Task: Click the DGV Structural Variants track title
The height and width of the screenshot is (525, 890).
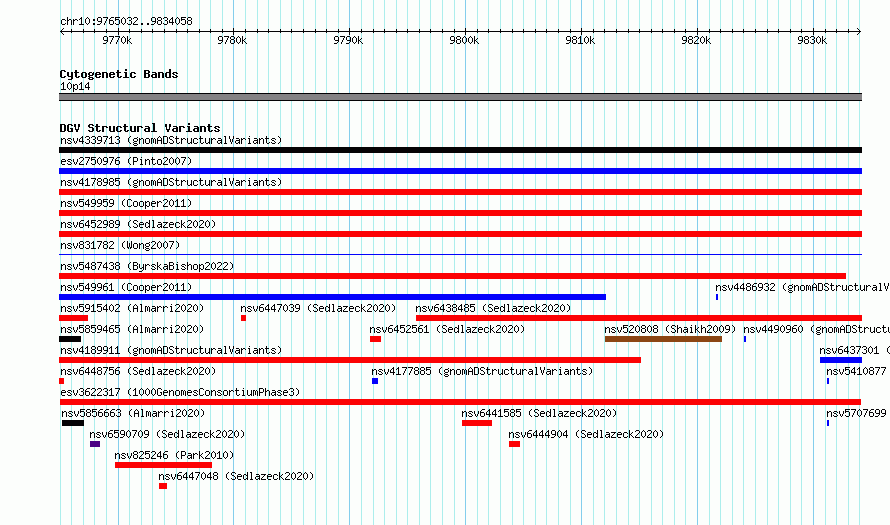Action: (x=140, y=128)
